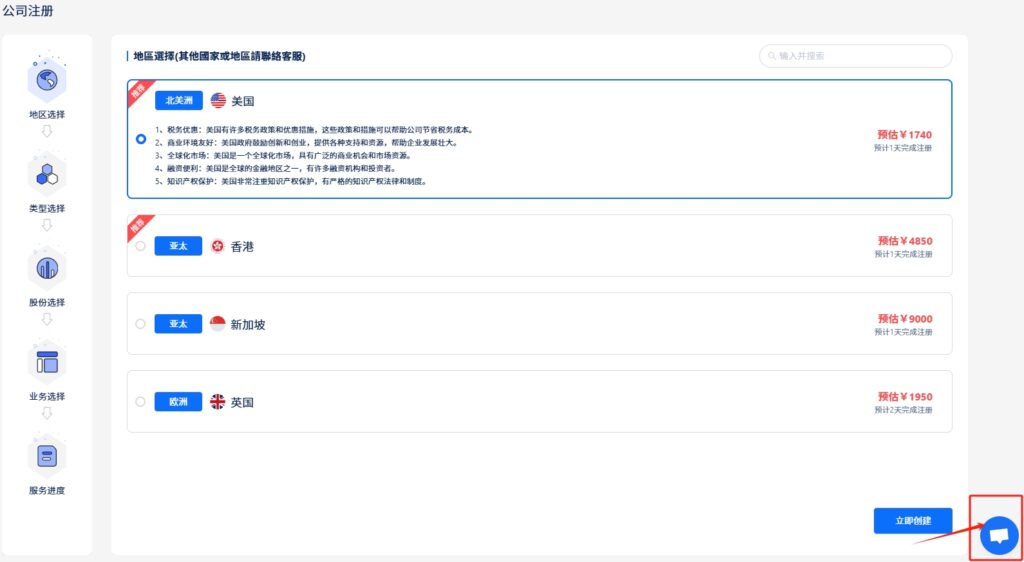Select the 新加坡 radio button
This screenshot has height=562, width=1024.
(140, 324)
